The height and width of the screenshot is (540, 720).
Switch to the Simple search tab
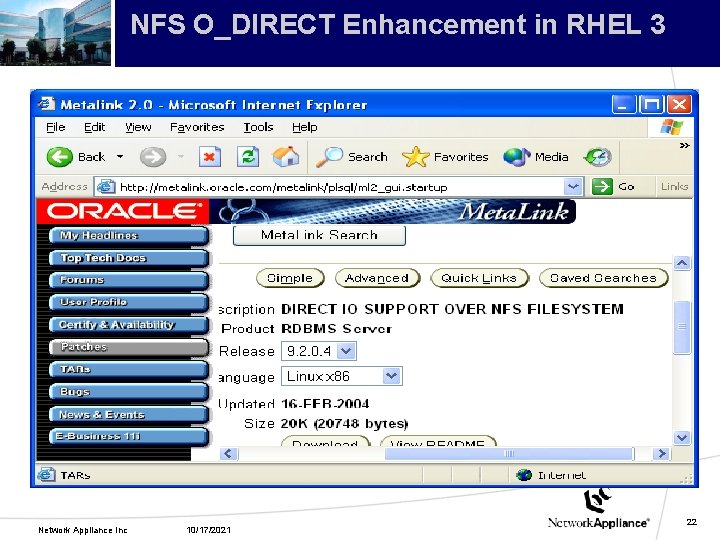coord(290,278)
